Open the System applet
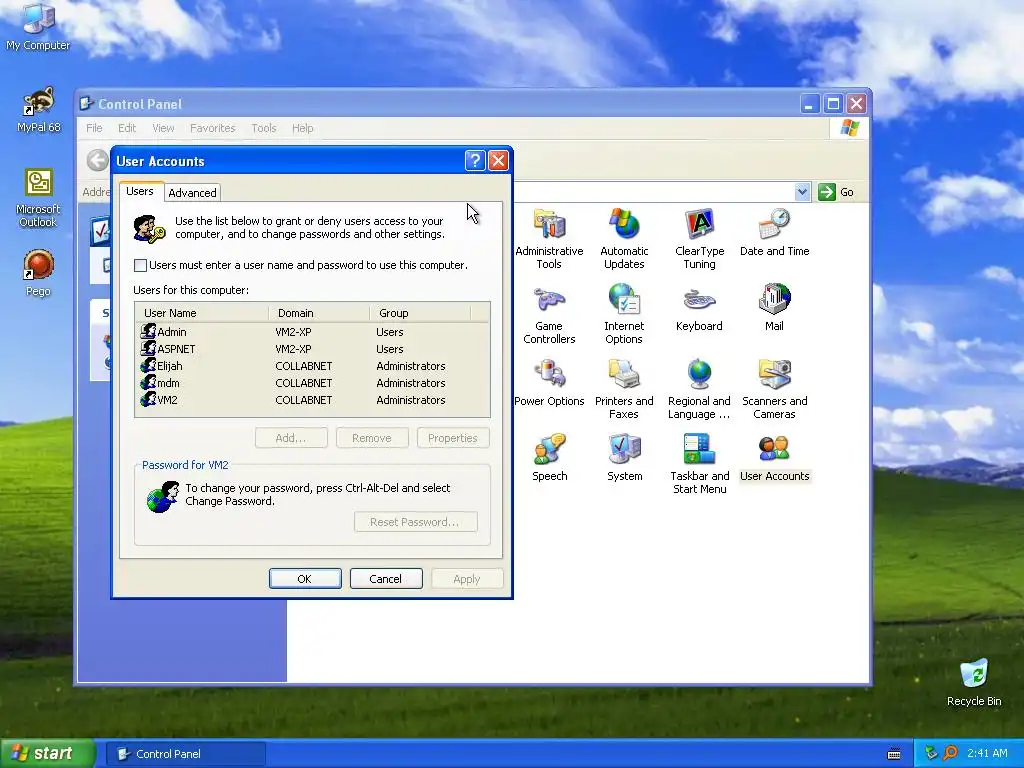1024x768 pixels. click(x=624, y=458)
